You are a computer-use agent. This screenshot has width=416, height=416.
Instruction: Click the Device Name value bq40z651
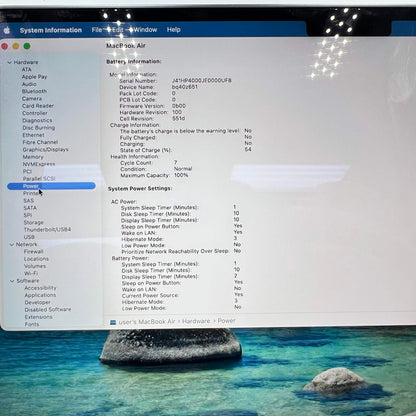[x=185, y=87]
